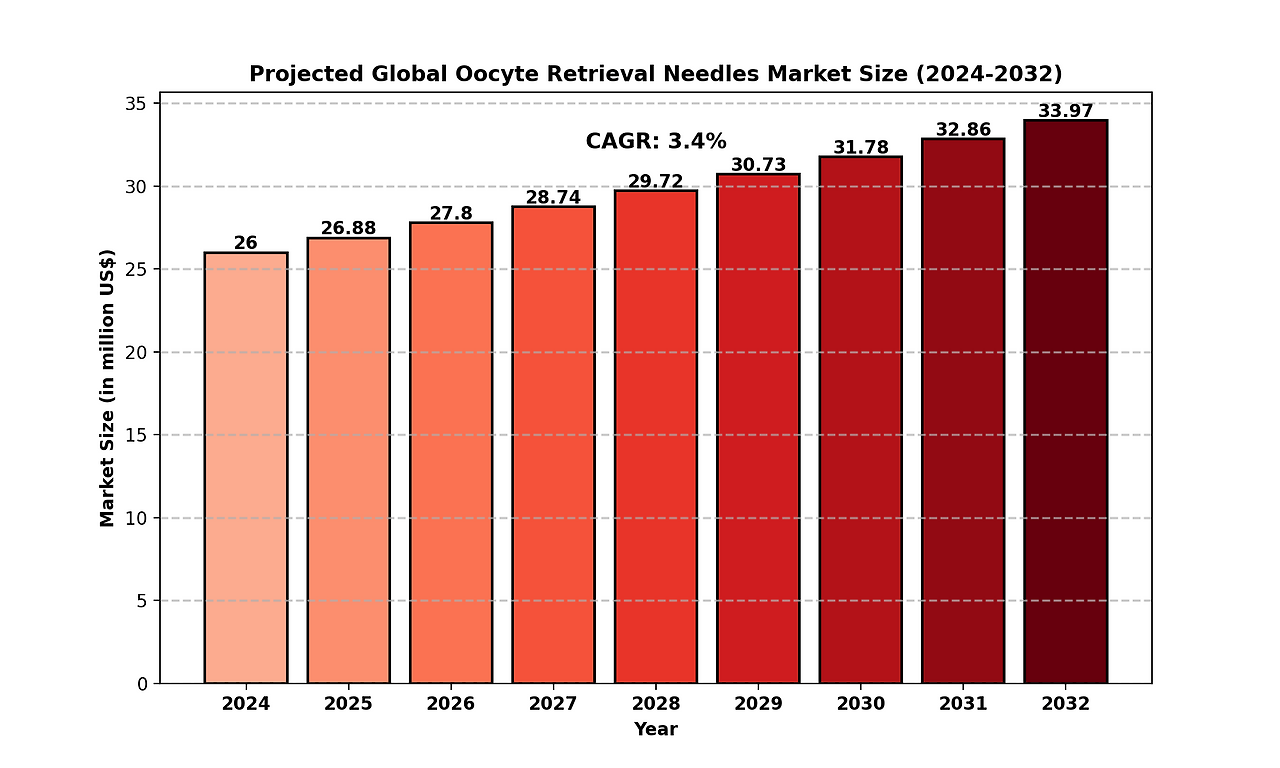Screen dimensions: 1280x768
Task: Click the value label '28.74'
Action: pos(553,197)
